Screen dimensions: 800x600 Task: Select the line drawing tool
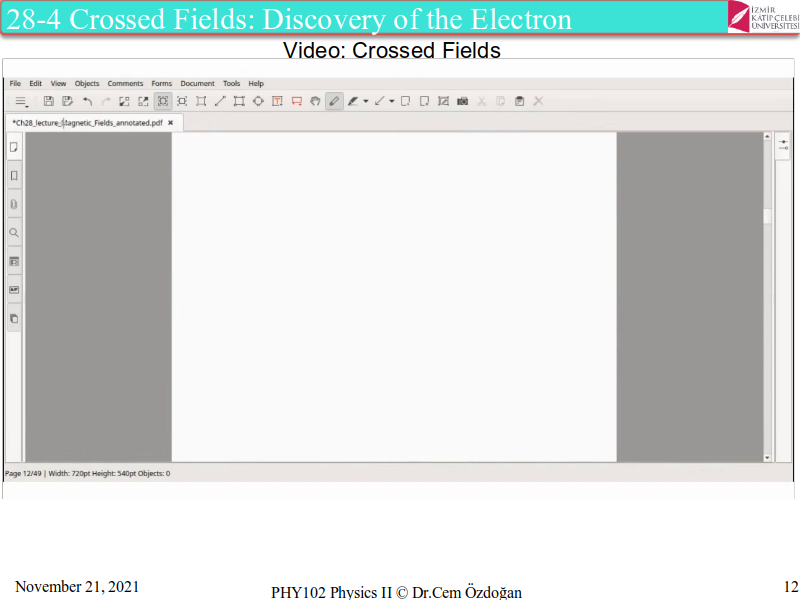click(x=220, y=101)
